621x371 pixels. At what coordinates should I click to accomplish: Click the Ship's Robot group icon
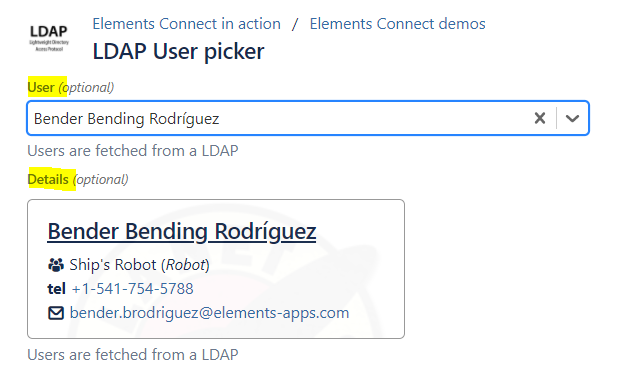click(56, 265)
